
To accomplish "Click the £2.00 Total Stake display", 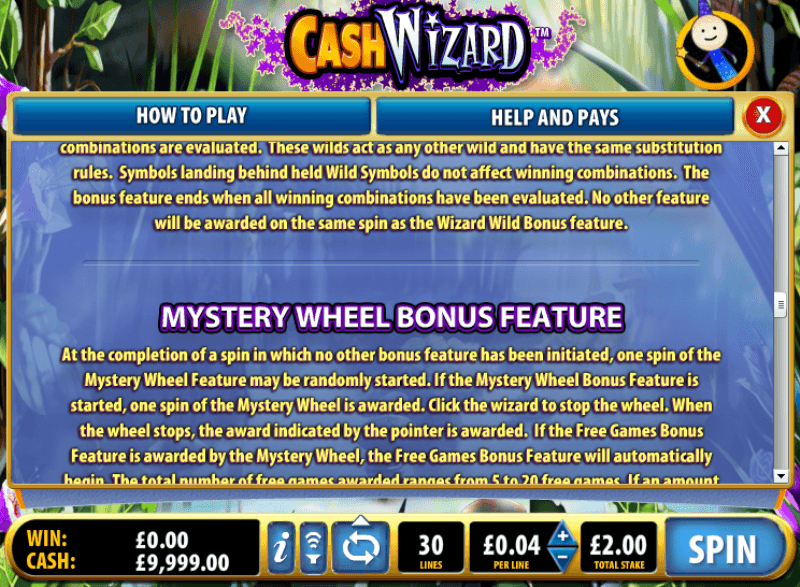I will [618, 548].
